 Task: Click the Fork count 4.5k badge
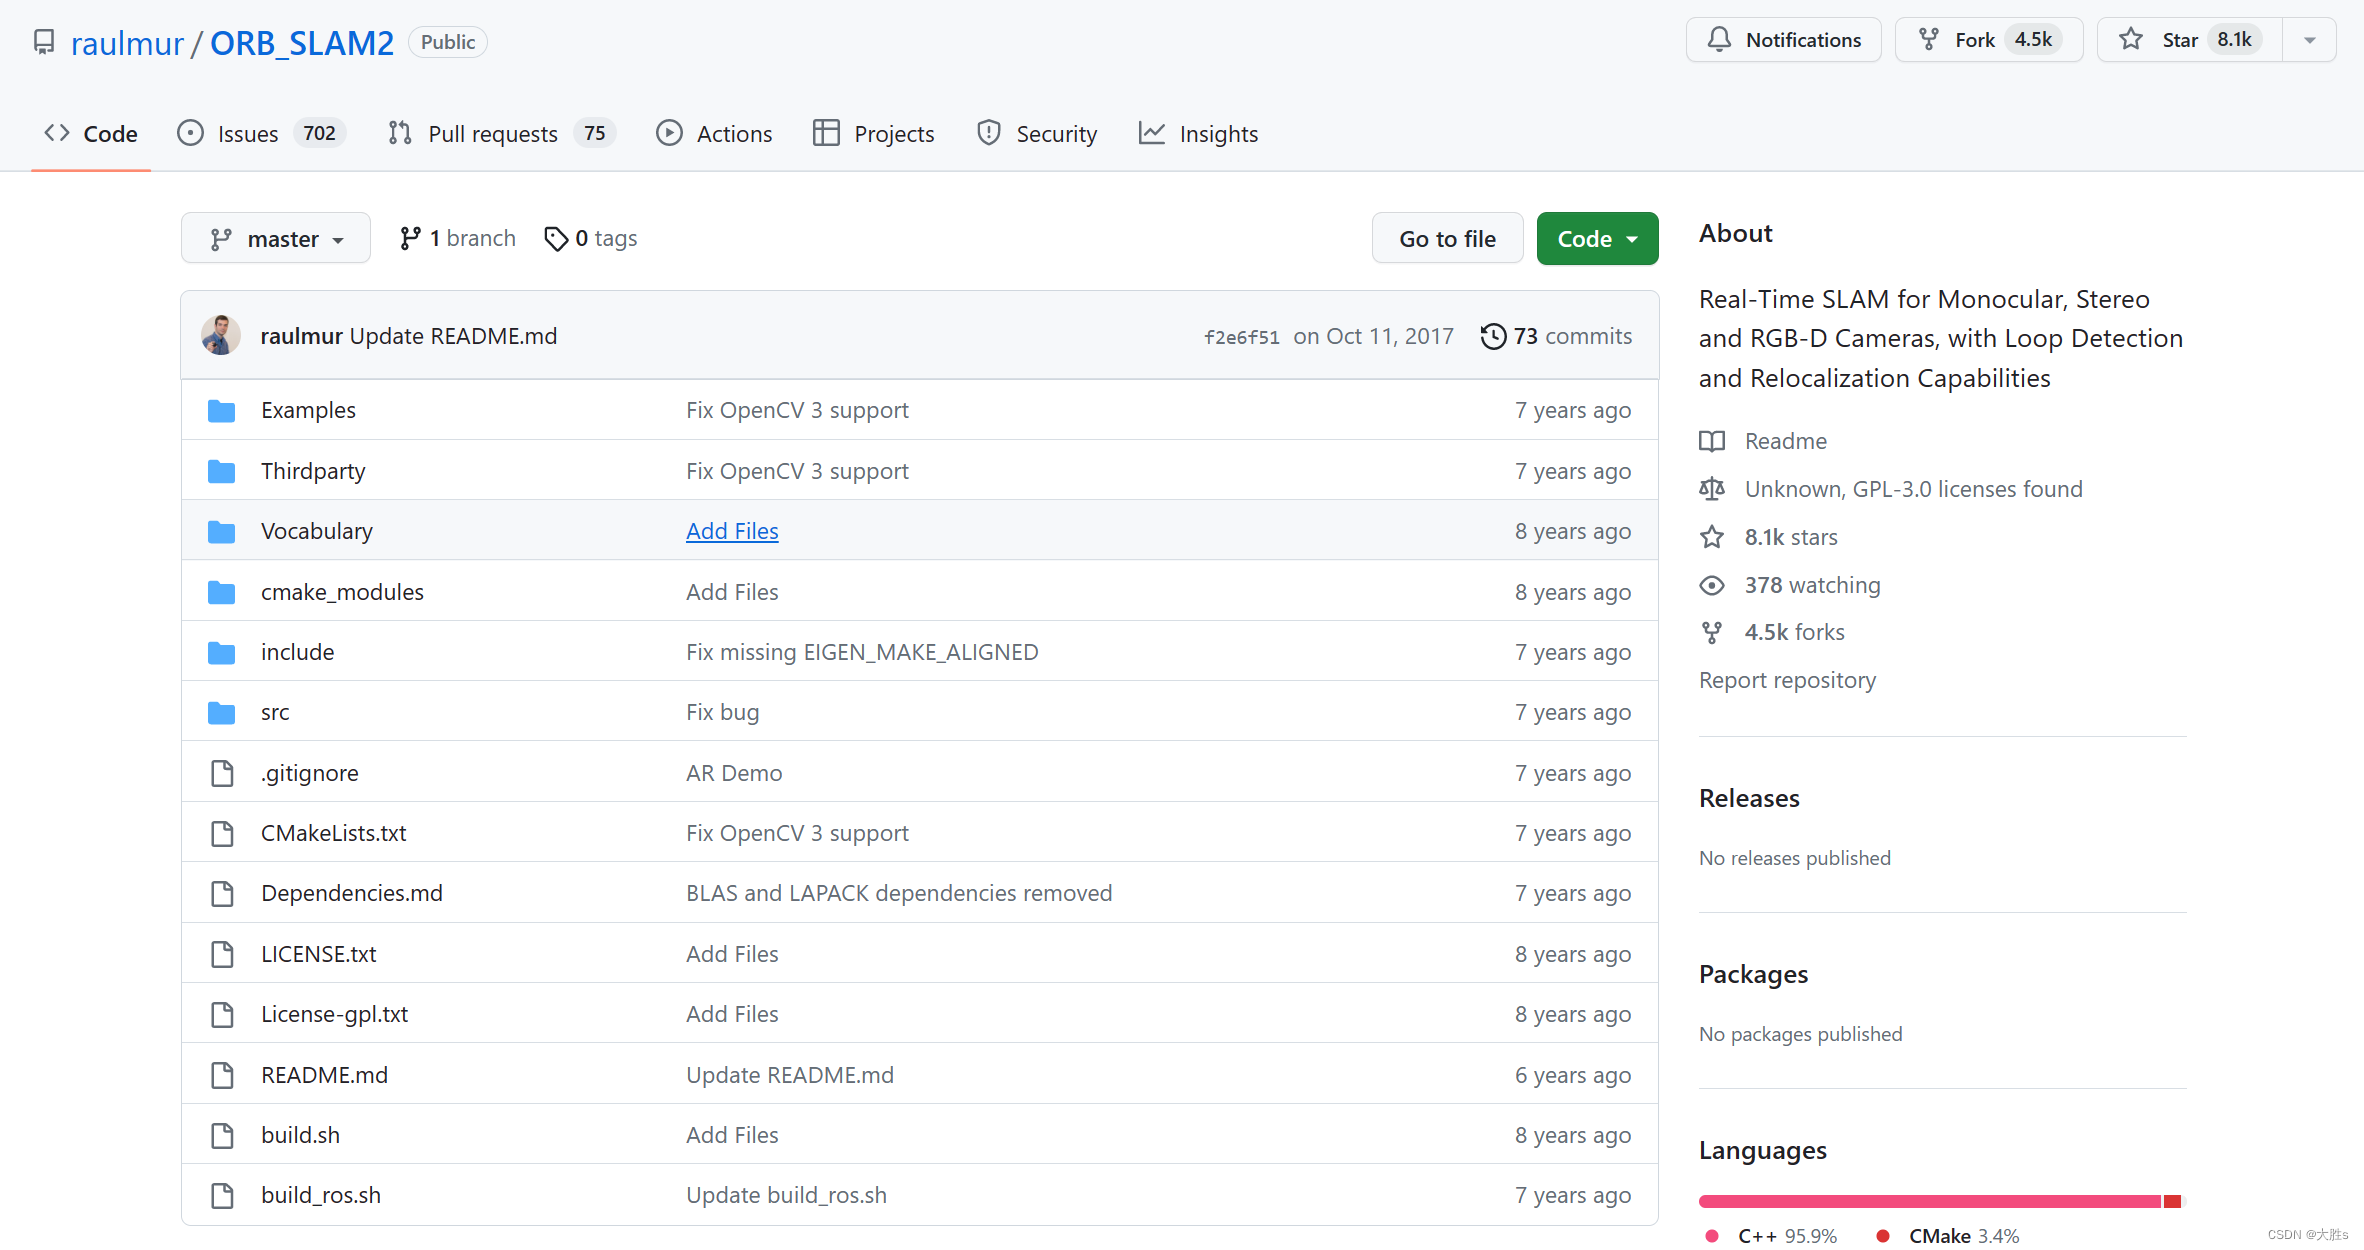pyautogui.click(x=2033, y=40)
